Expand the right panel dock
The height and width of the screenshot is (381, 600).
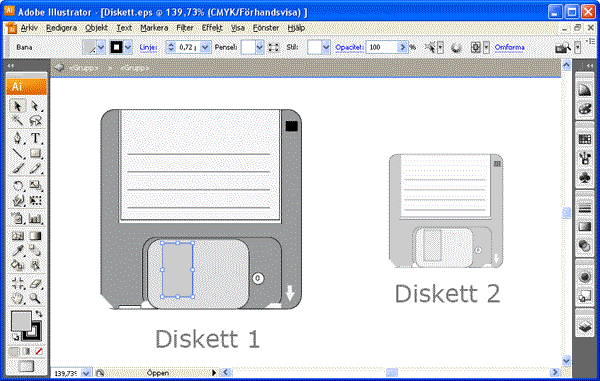click(x=590, y=66)
